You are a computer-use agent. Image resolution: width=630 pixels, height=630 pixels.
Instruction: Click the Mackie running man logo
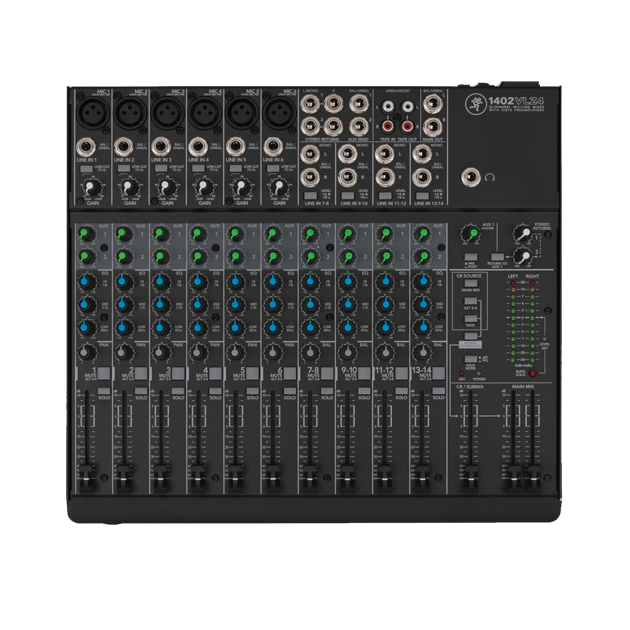[476, 104]
